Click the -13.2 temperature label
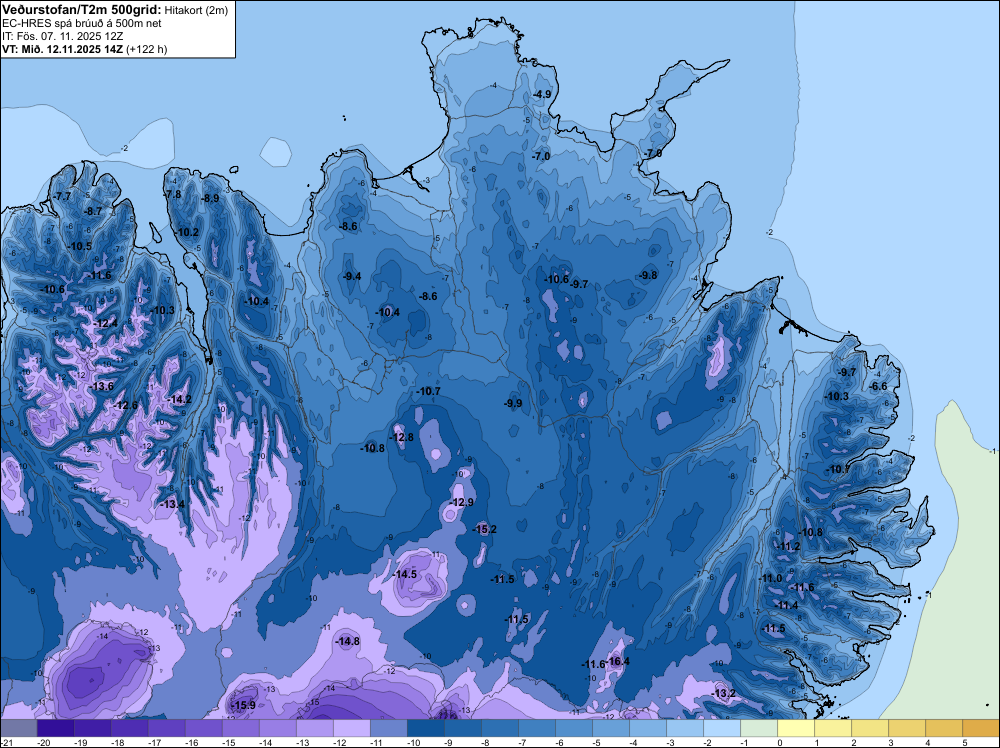The image size is (1000, 748). click(723, 693)
